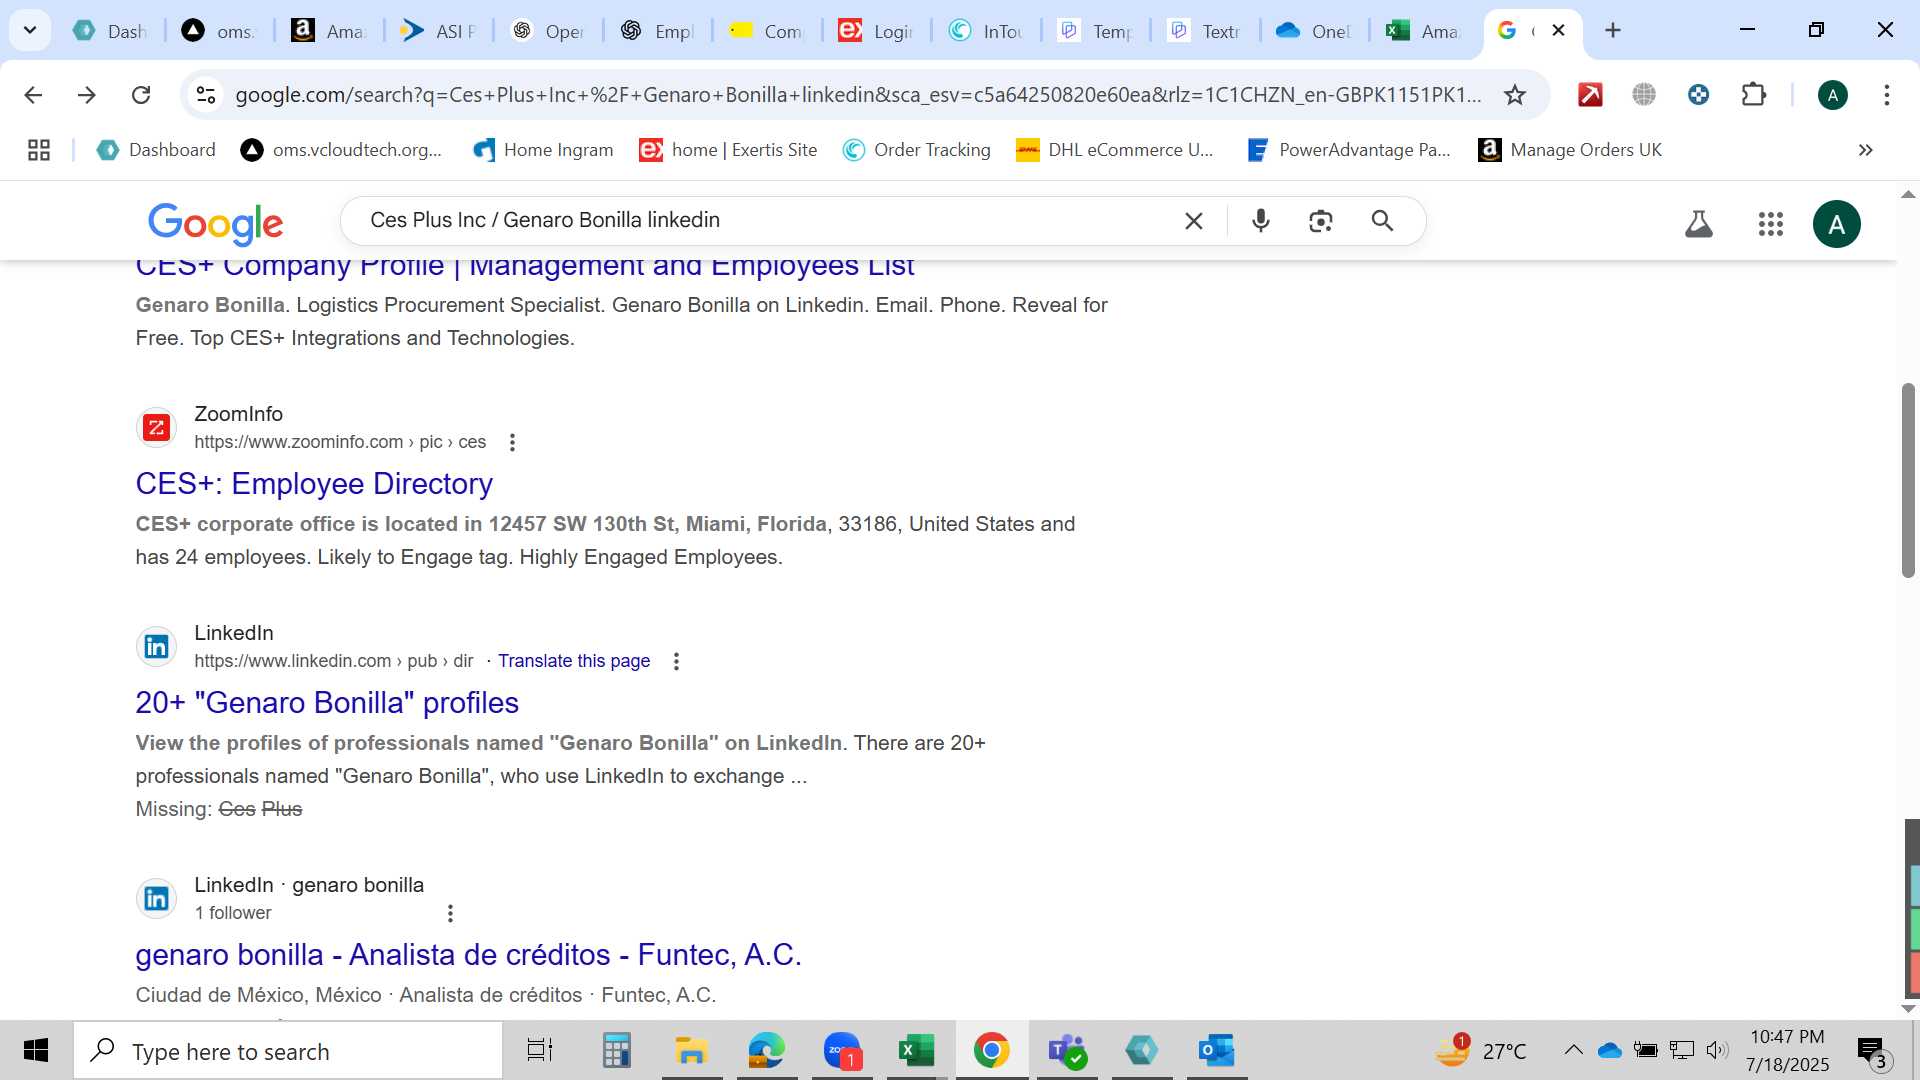Viewport: 1920px width, 1080px height.
Task: Open the Dashboard bookmark
Action: (x=156, y=150)
